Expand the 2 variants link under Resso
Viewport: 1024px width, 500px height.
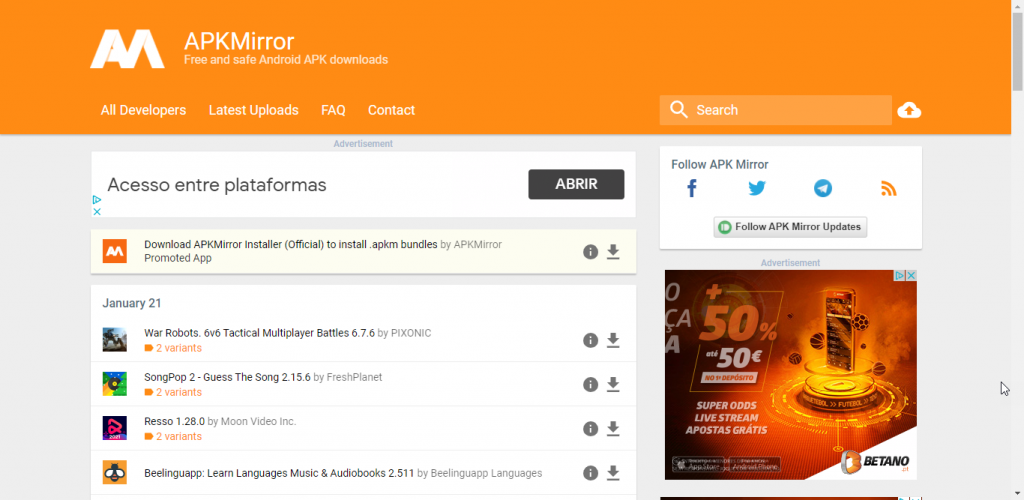(x=178, y=436)
